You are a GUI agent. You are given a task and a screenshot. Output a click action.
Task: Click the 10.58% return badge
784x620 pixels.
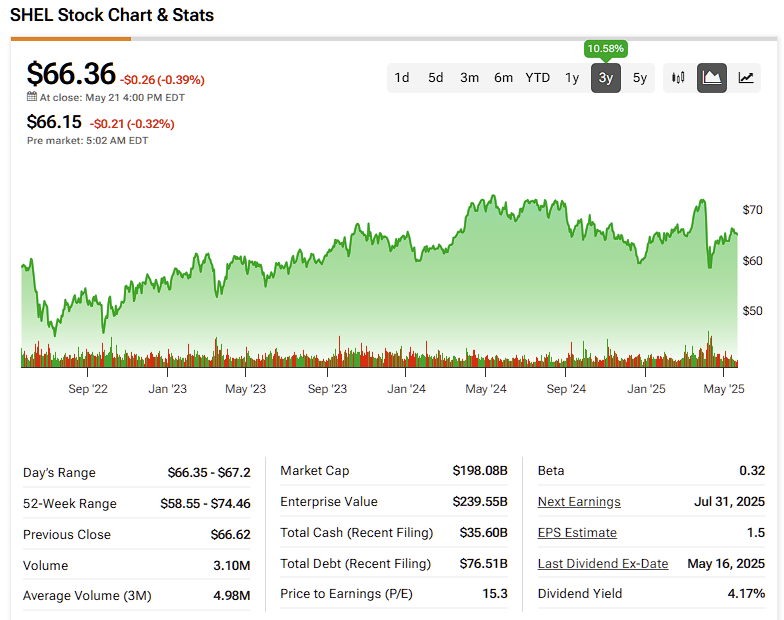point(606,48)
